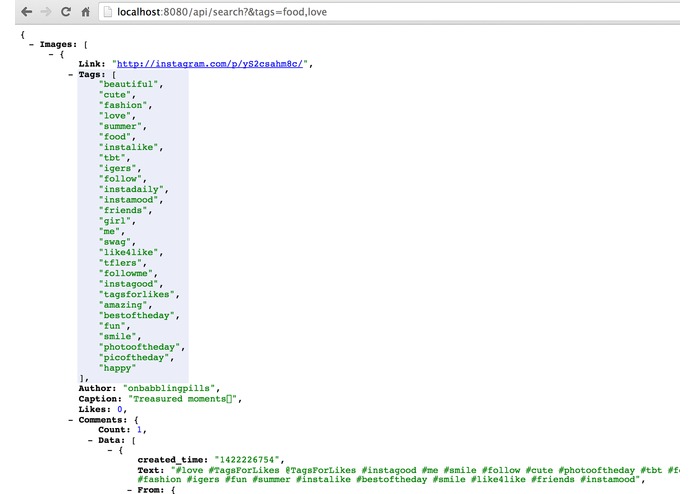Viewport: 695px width, 494px height.
Task: Click the Link key label
Action: coord(92,64)
